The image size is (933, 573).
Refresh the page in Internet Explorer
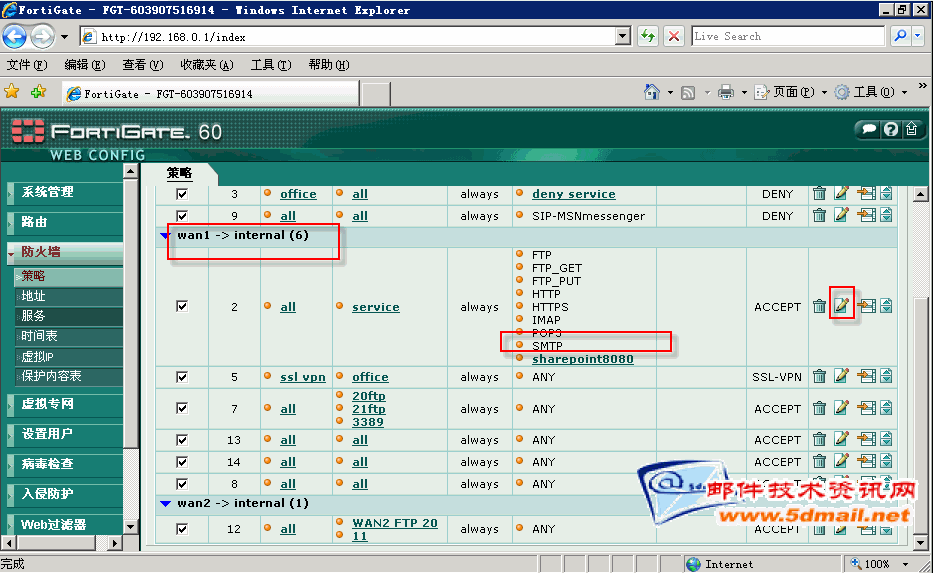[647, 36]
